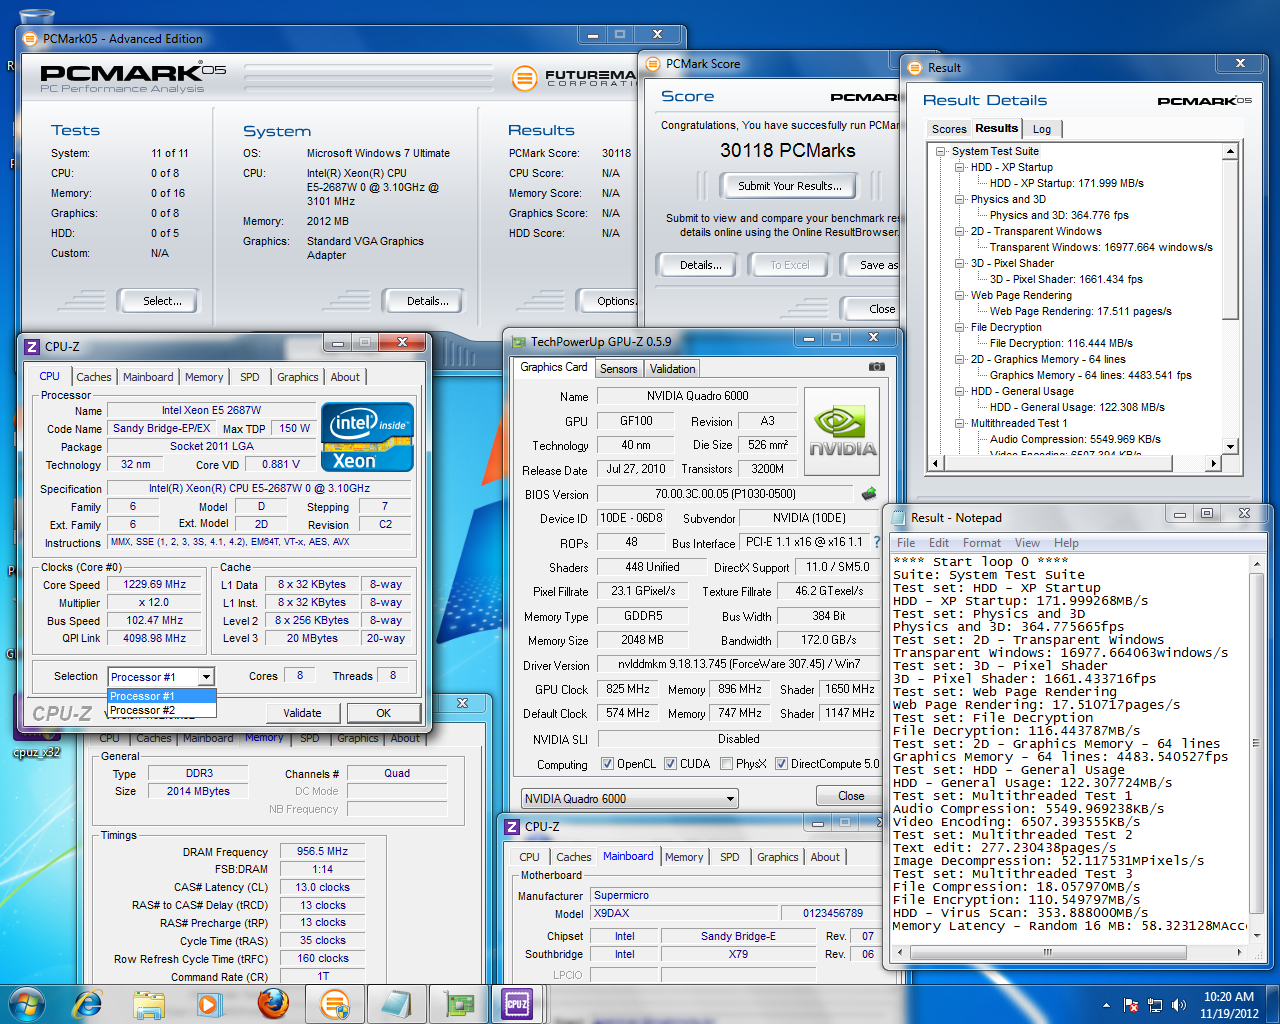The width and height of the screenshot is (1280, 1024).
Task: Collapse the Physics and 3D node
Action: (959, 199)
